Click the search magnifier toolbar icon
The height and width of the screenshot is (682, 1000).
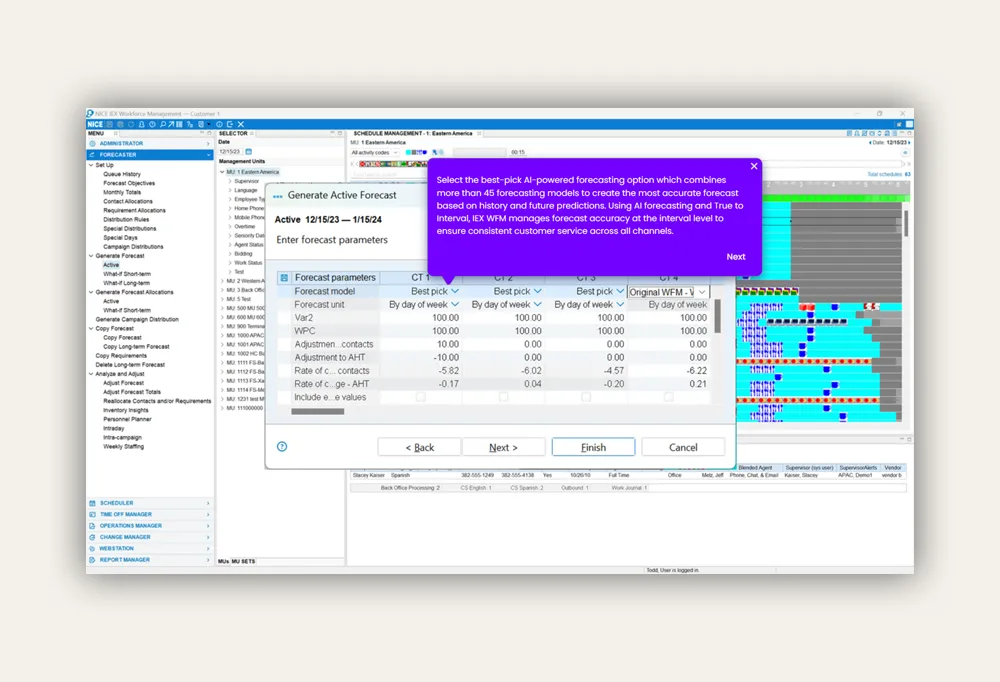(163, 124)
